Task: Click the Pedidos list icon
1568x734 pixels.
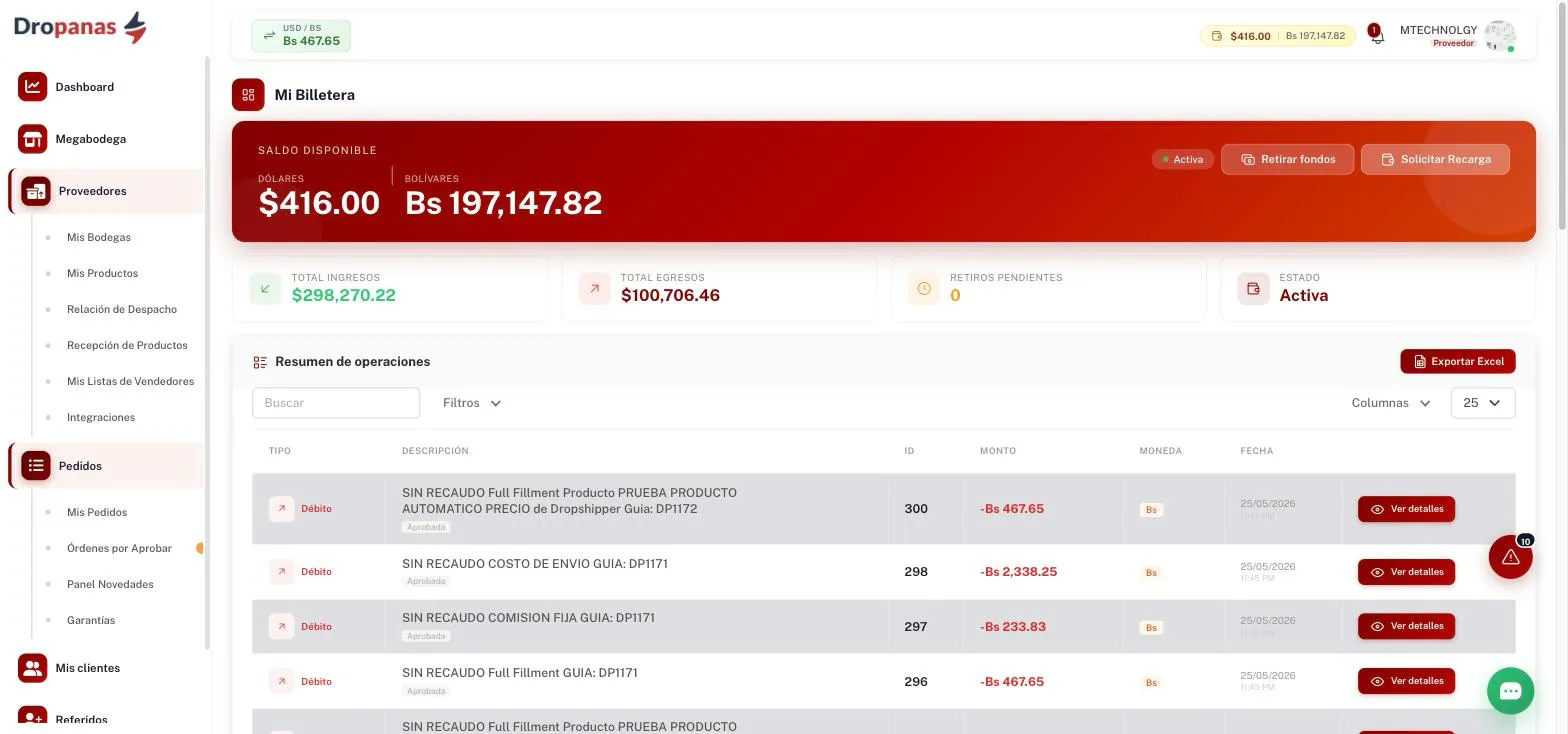Action: [x=36, y=466]
